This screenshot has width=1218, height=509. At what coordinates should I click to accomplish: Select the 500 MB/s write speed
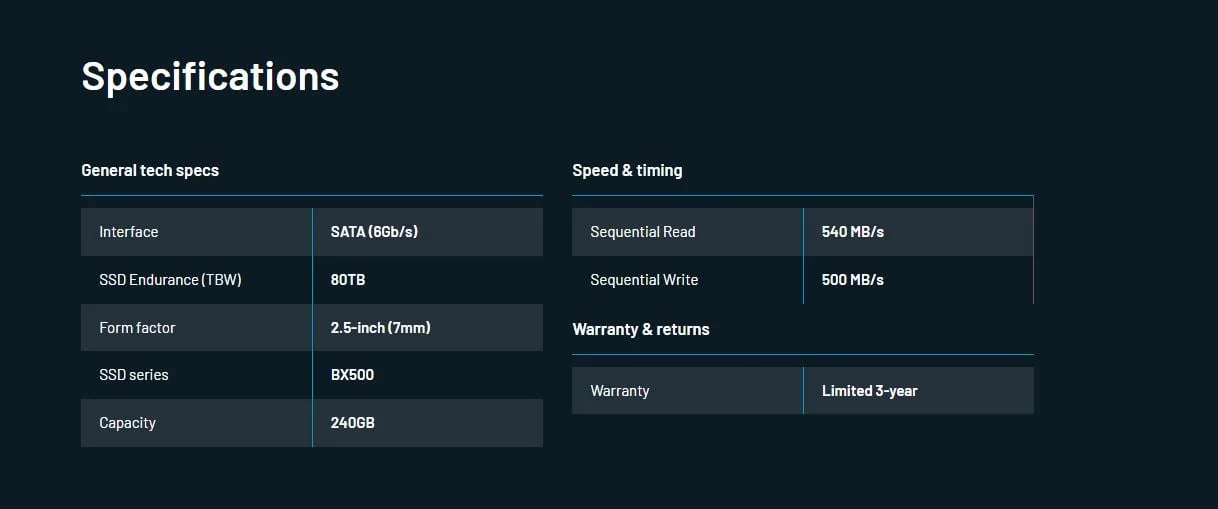pos(853,280)
